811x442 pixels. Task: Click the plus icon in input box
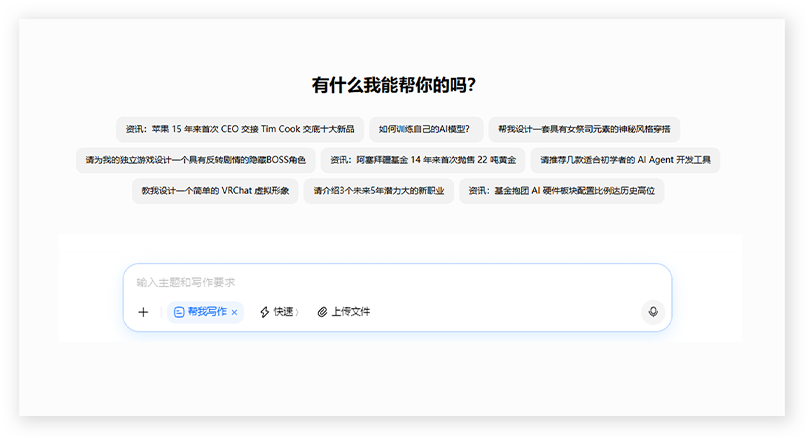143,312
